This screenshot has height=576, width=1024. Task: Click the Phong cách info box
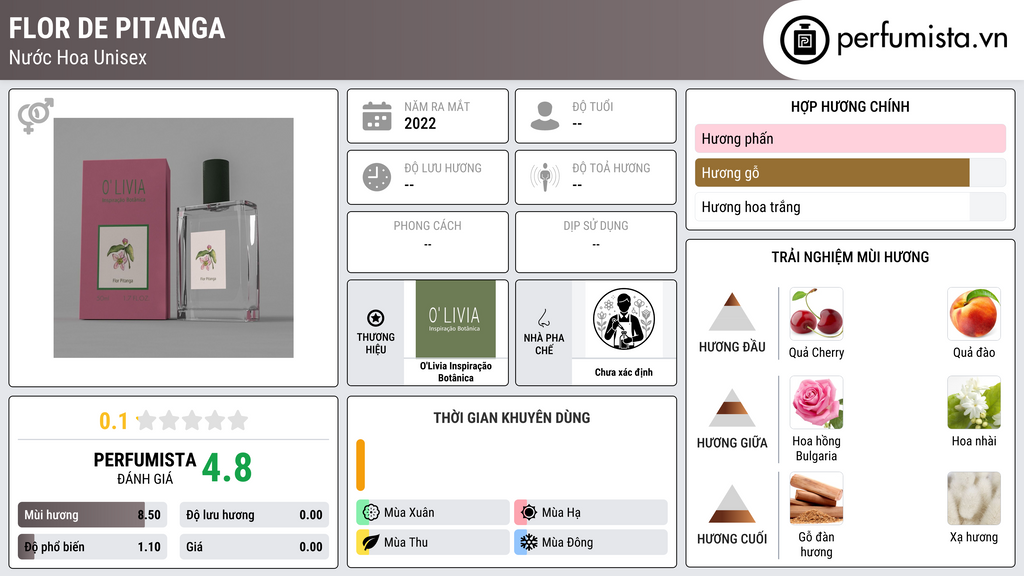[x=428, y=242]
